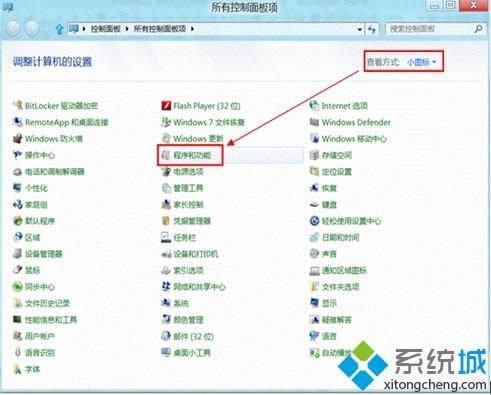Open the 显示 link

tap(329, 303)
